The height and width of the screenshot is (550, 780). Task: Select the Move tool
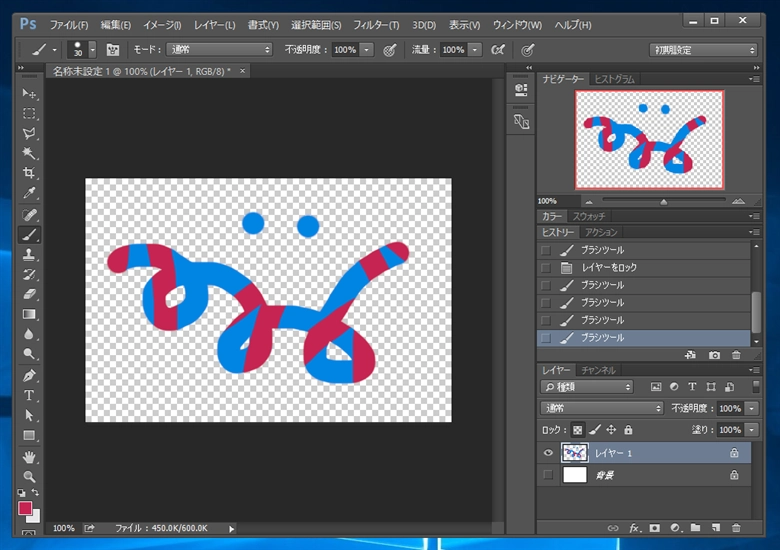point(29,93)
